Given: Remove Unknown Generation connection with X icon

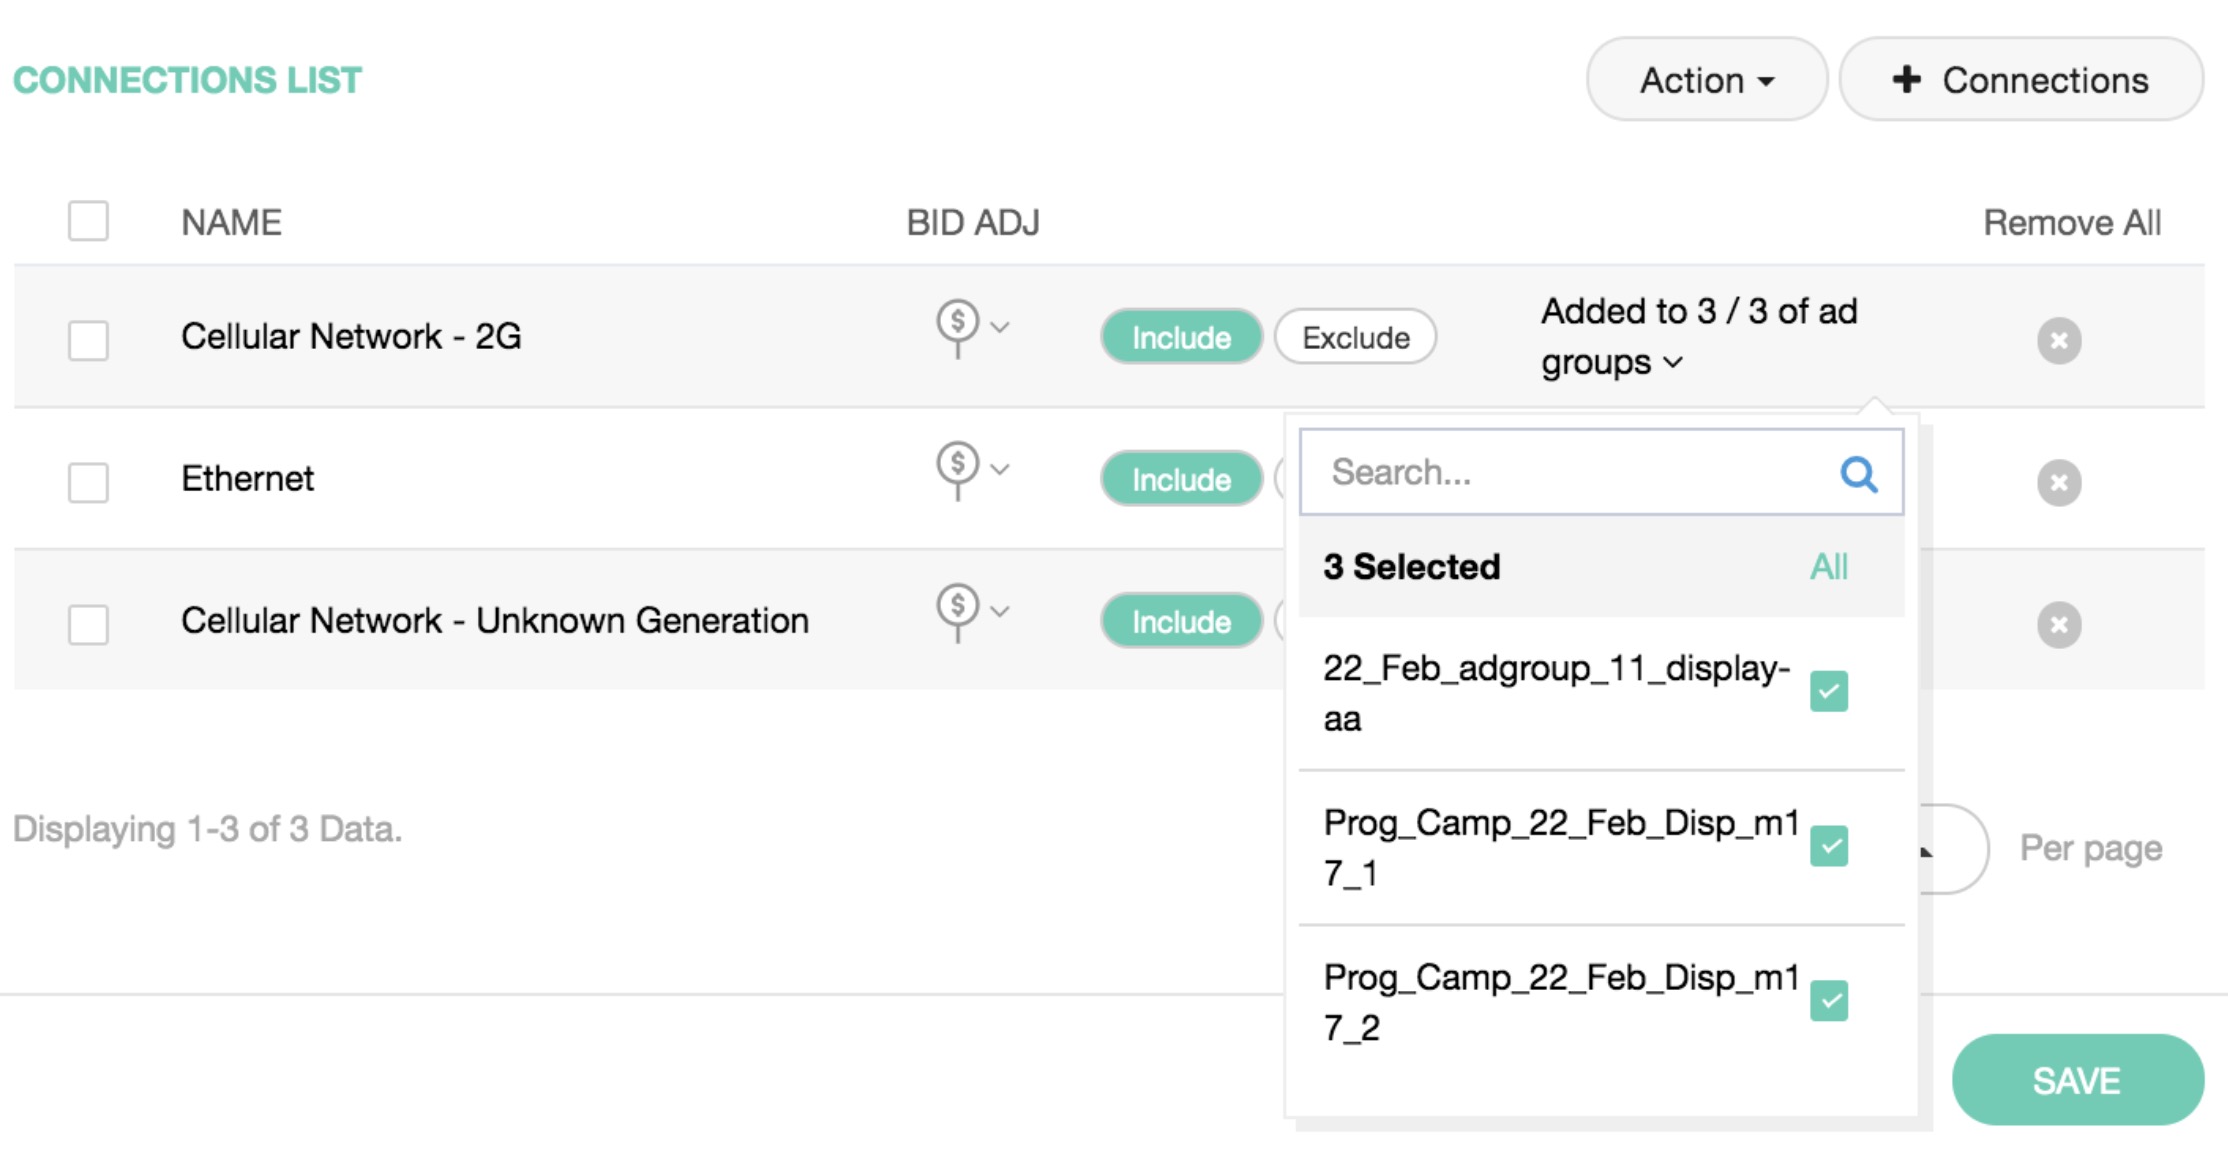Looking at the screenshot, I should (x=2058, y=625).
